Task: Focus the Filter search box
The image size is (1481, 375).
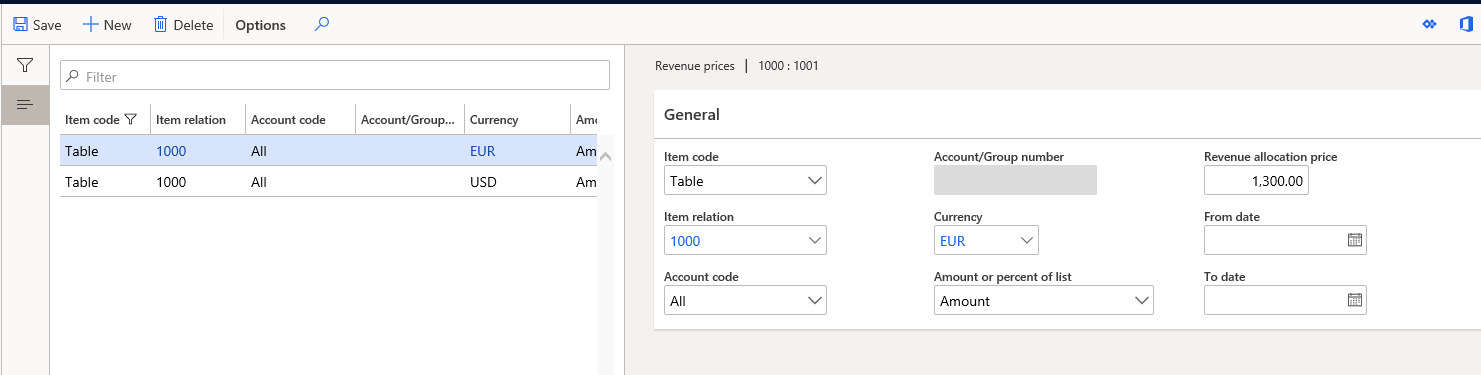Action: coord(335,76)
